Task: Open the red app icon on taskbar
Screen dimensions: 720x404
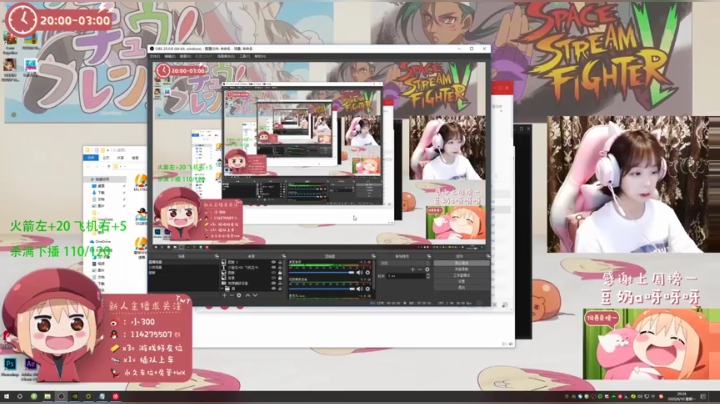Action: click(115, 396)
